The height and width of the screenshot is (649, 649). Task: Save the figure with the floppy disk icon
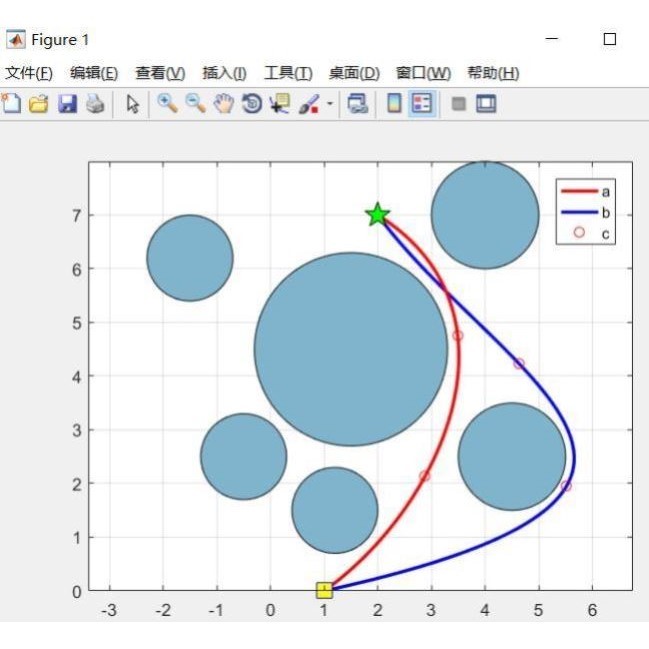point(67,103)
